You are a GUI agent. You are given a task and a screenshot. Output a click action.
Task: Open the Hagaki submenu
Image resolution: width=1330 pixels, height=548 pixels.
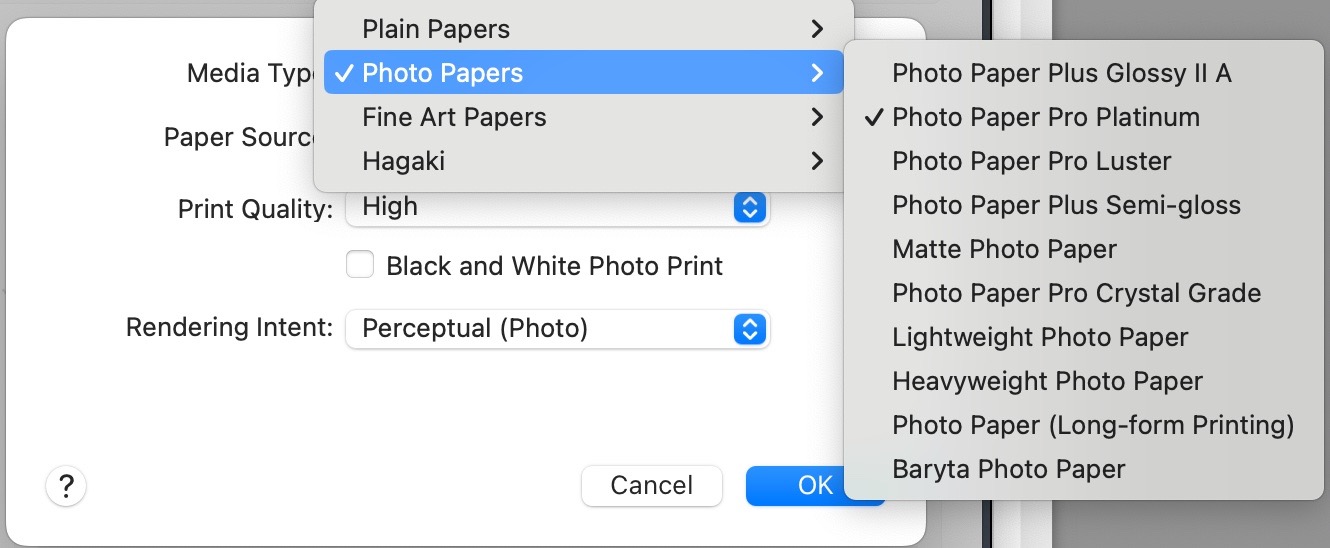pos(583,161)
